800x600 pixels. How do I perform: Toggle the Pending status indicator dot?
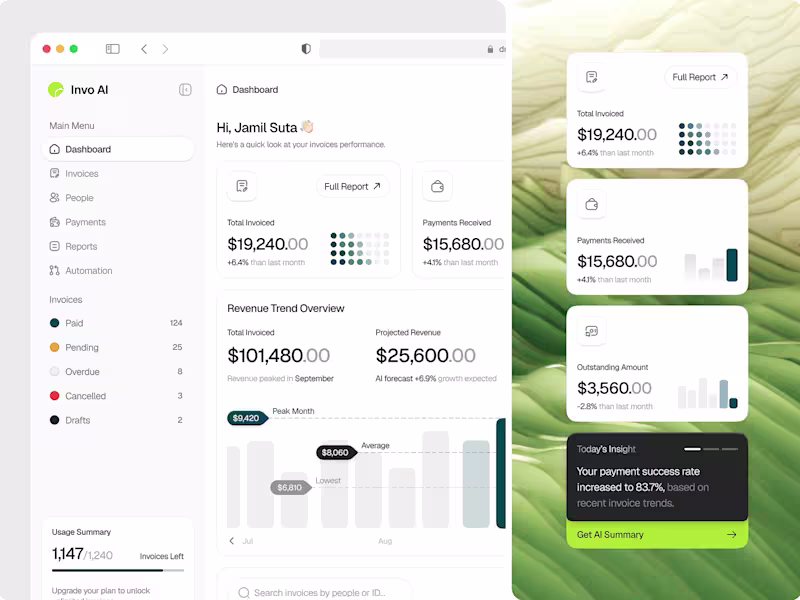pyautogui.click(x=52, y=347)
